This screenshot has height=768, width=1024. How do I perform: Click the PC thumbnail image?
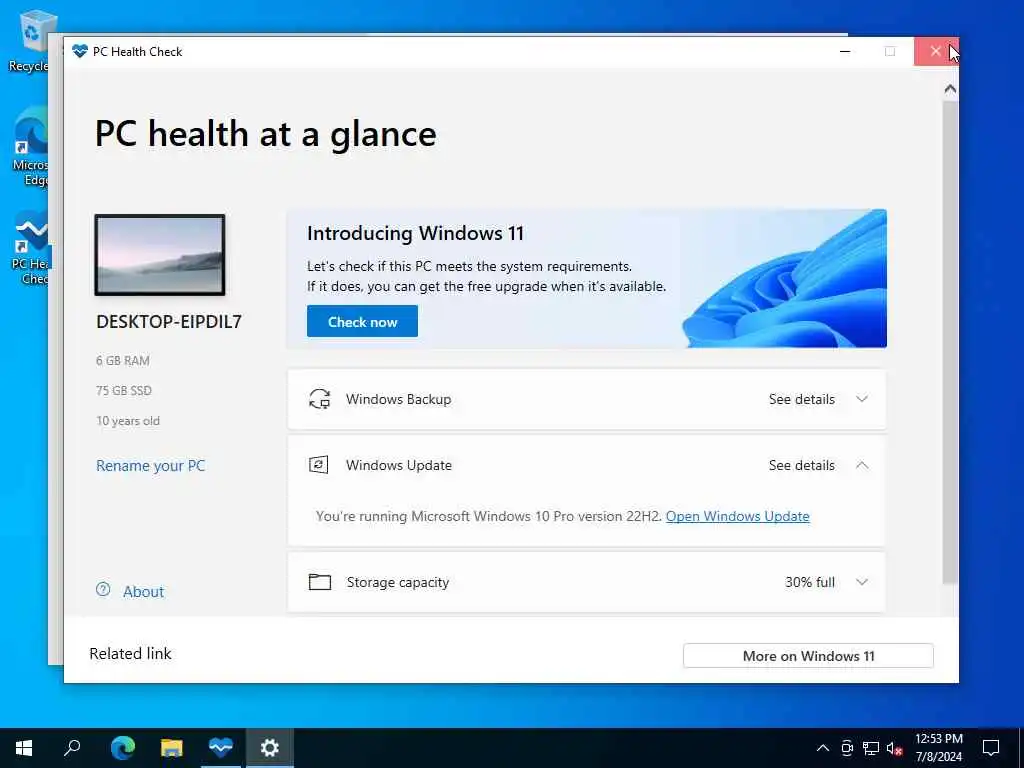pos(160,255)
